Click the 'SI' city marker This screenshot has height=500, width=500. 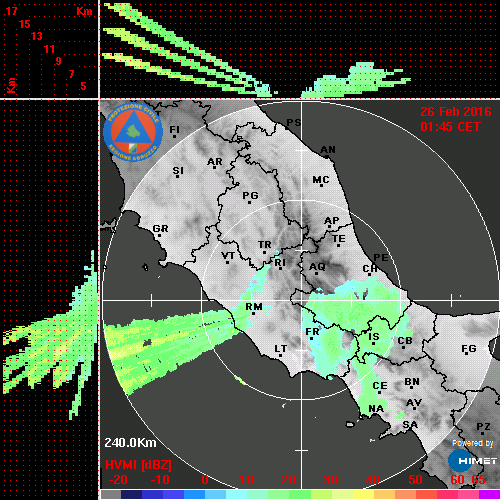tap(178, 171)
